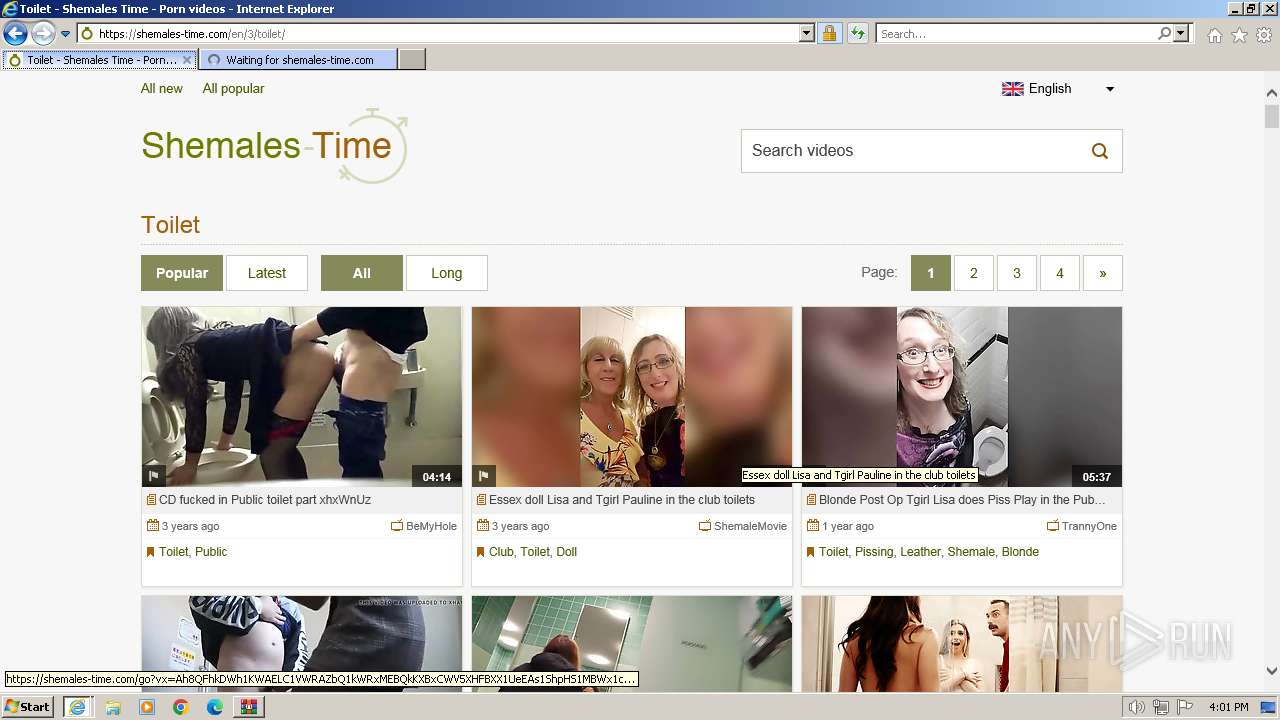Open the 'All popular' link
The width and height of the screenshot is (1280, 720).
click(233, 88)
